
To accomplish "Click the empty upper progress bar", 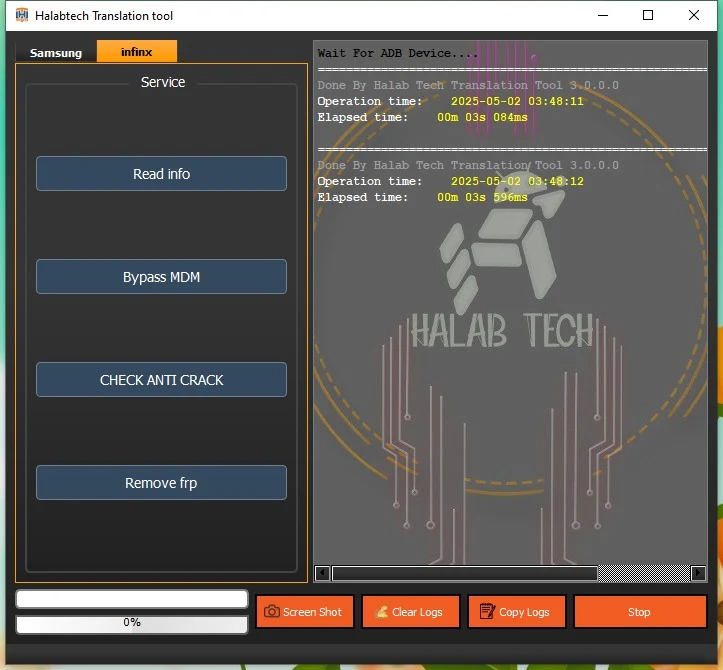I will click(x=132, y=599).
